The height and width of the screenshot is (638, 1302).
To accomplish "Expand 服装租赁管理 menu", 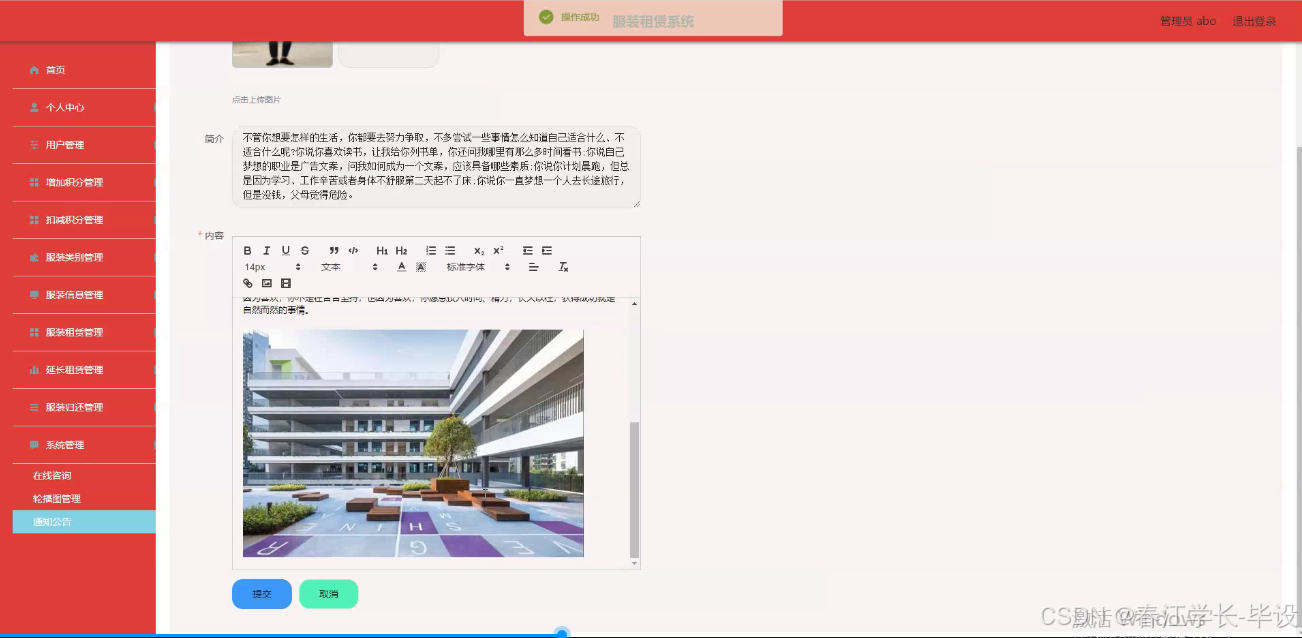I will pyautogui.click(x=84, y=332).
